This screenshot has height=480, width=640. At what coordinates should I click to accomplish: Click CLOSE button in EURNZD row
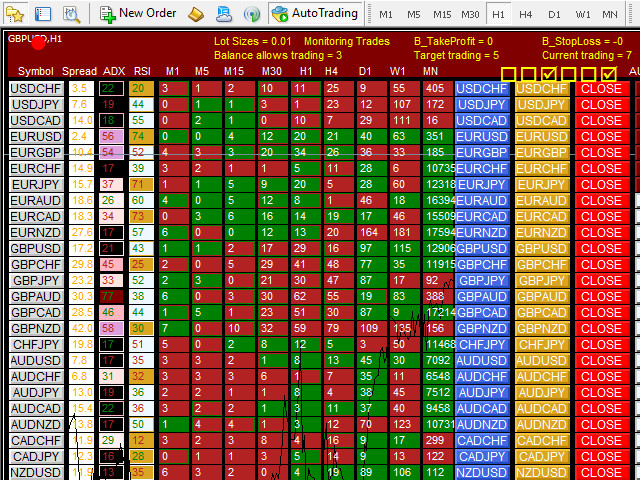coord(602,233)
